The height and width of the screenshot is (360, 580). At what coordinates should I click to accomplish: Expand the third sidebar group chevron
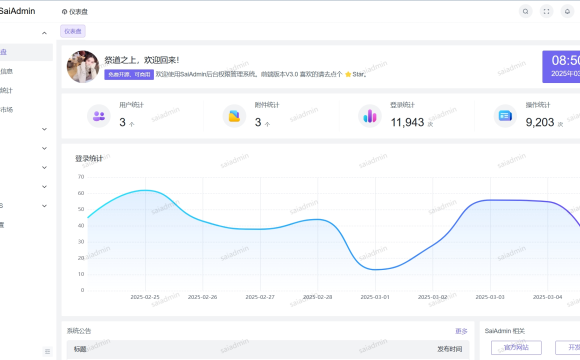tap(44, 148)
